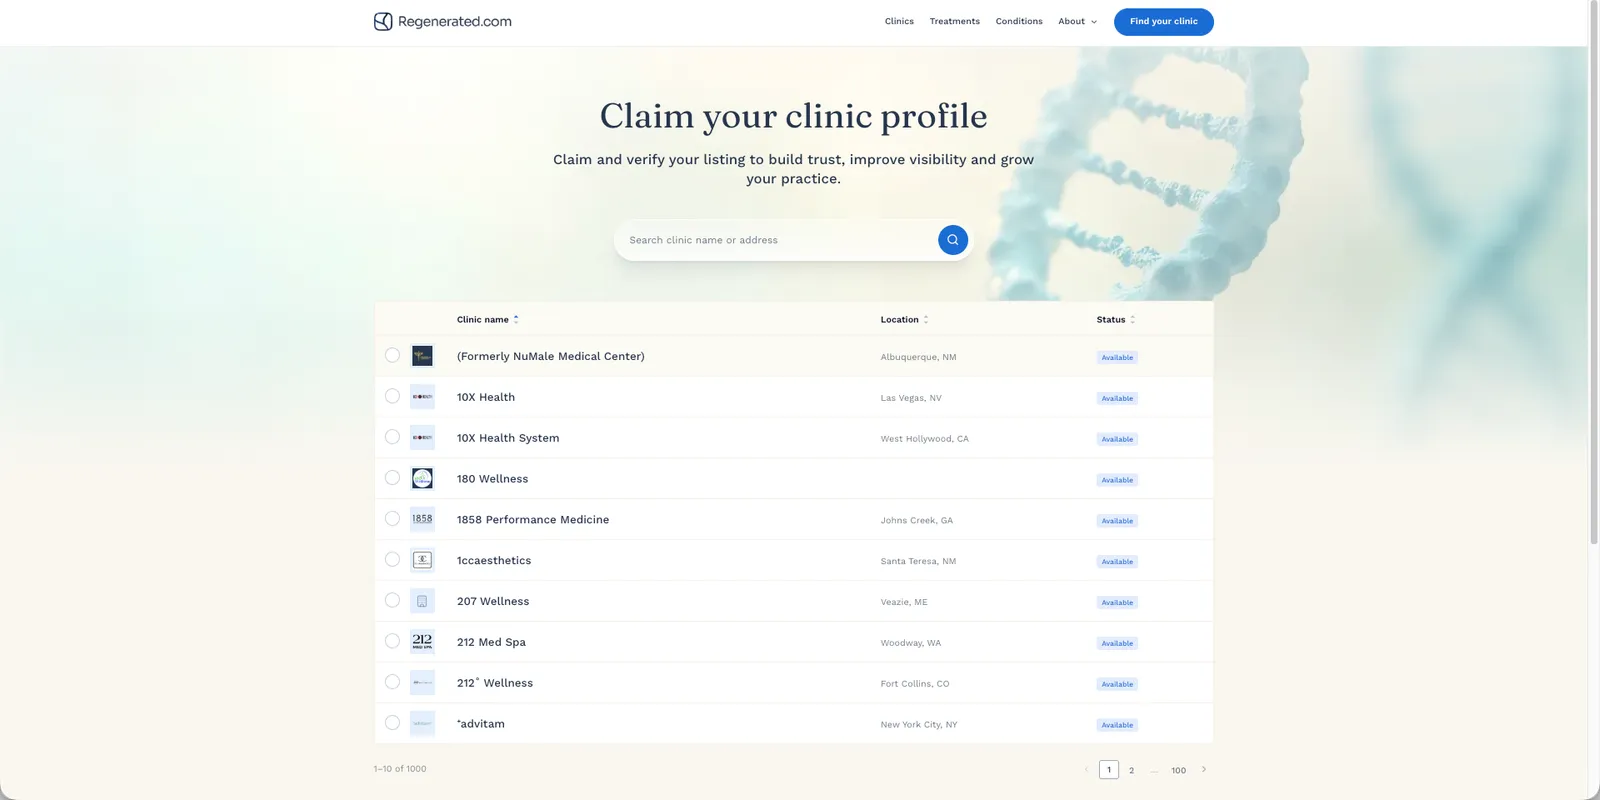Image resolution: width=1600 pixels, height=800 pixels.
Task: Sort table by Location column
Action: coord(904,320)
